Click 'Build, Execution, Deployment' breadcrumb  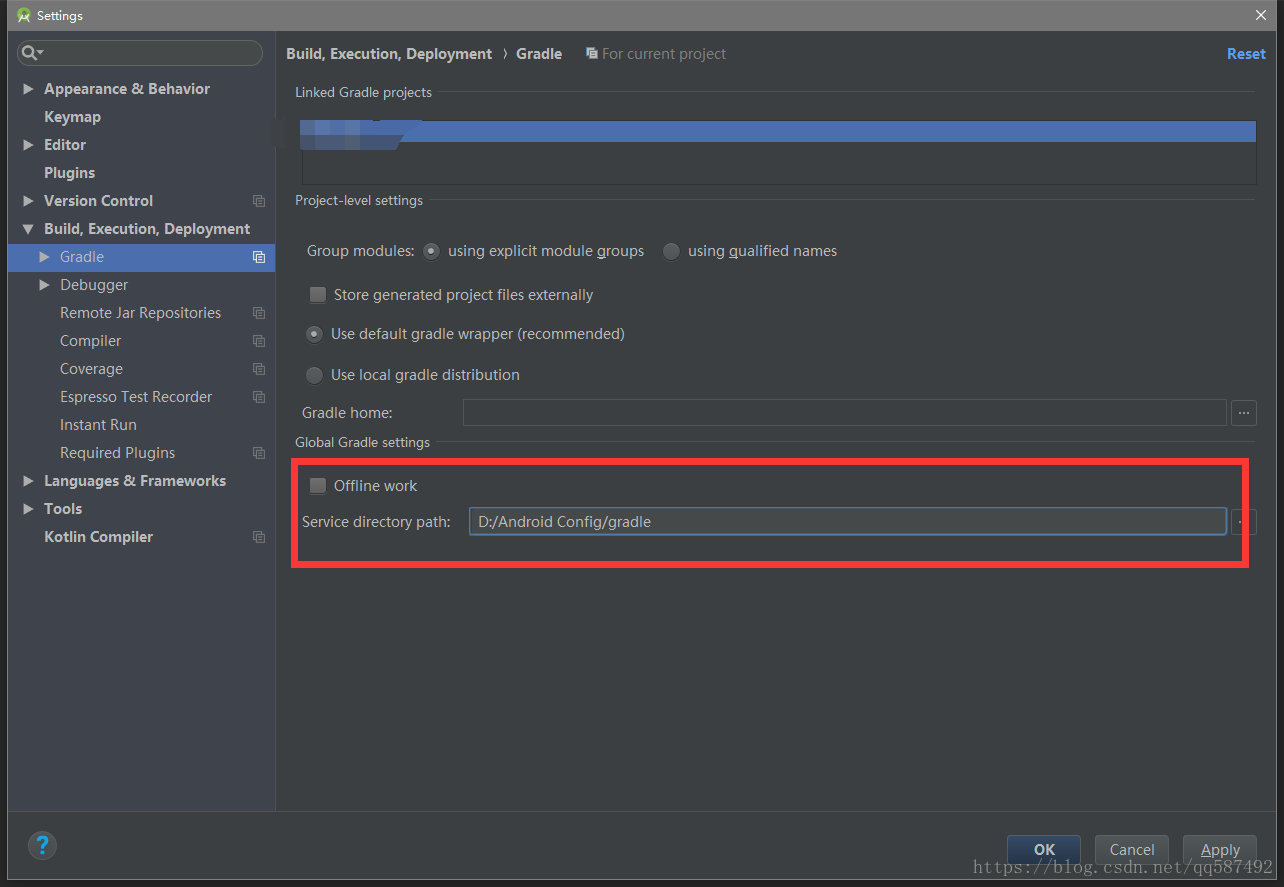tap(389, 54)
